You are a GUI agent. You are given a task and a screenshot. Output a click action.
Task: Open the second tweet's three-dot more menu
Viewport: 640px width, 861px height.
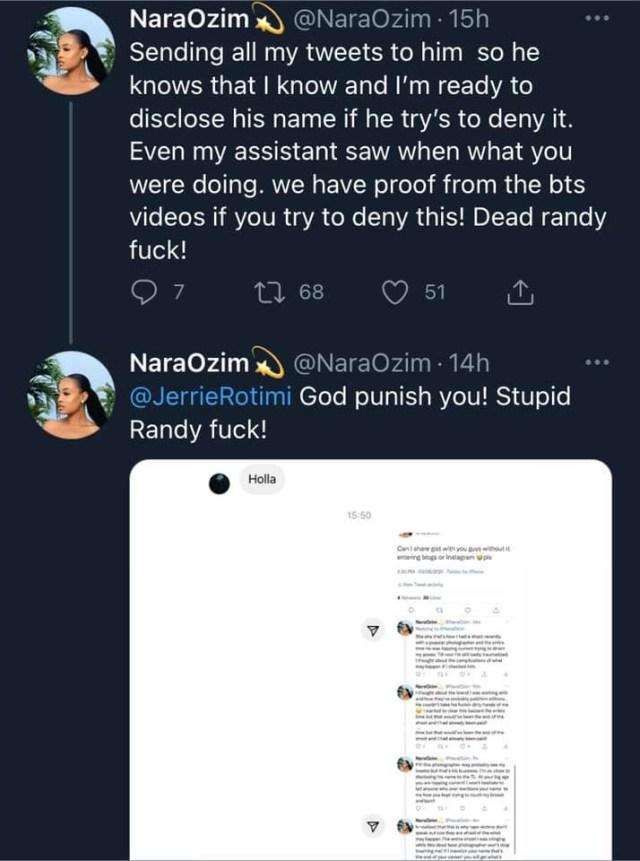pos(596,361)
